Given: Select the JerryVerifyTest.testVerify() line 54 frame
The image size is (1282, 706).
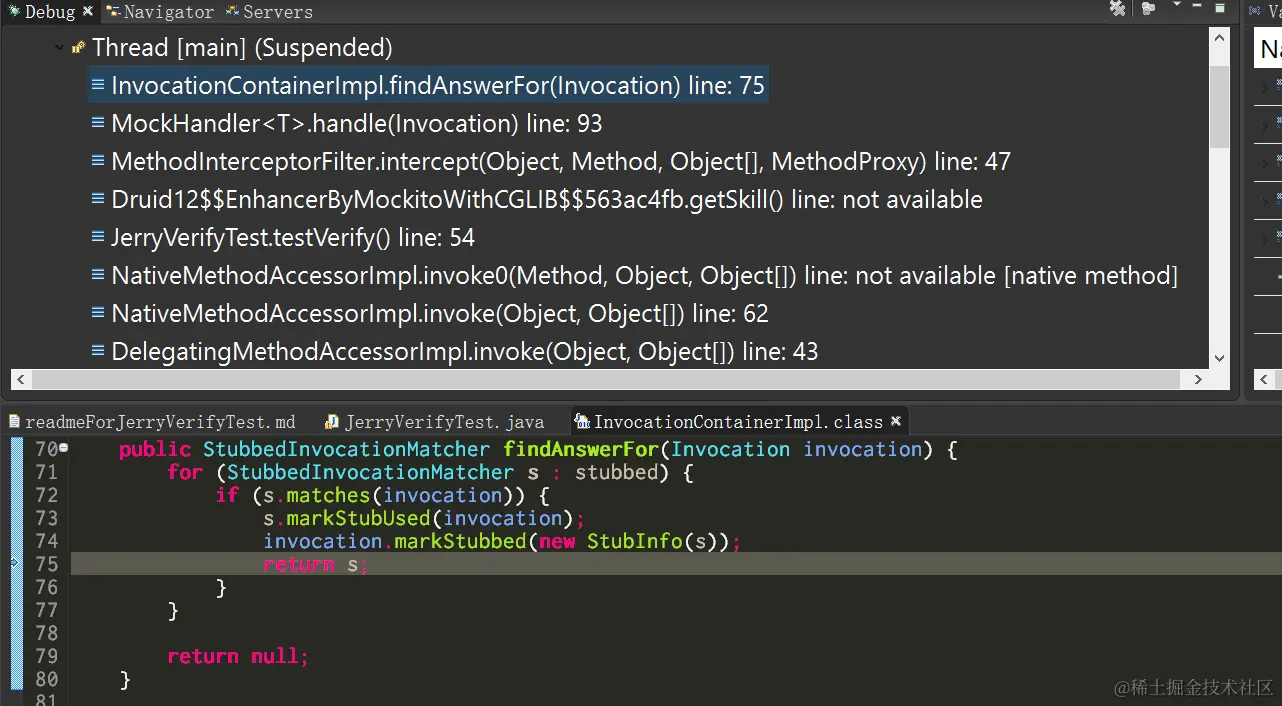Looking at the screenshot, I should point(283,238).
